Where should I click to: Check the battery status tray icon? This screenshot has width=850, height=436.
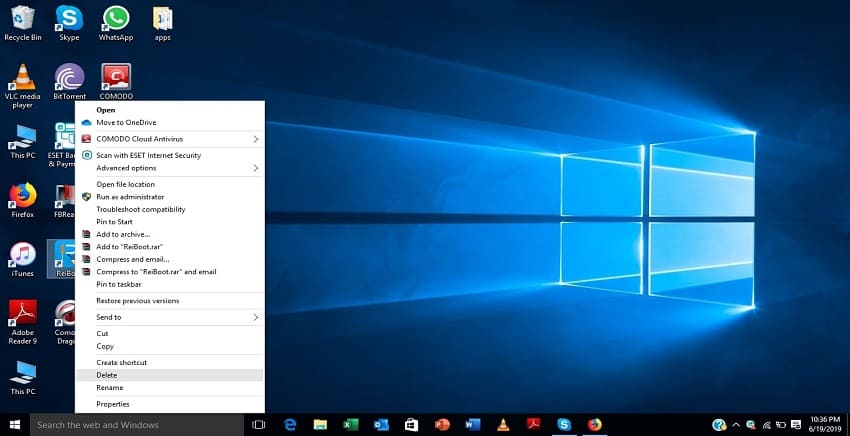(781, 425)
